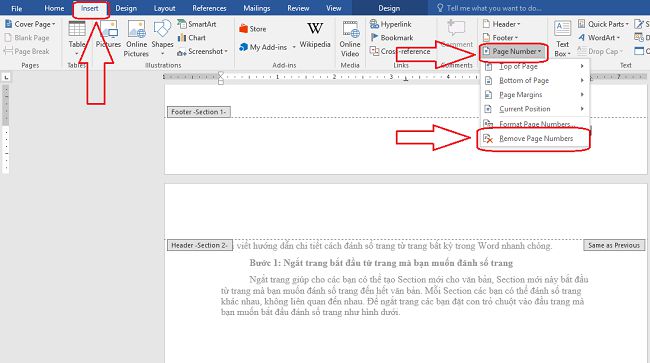This screenshot has height=363, width=650.
Task: Open the View tab
Action: pyautogui.click(x=333, y=8)
